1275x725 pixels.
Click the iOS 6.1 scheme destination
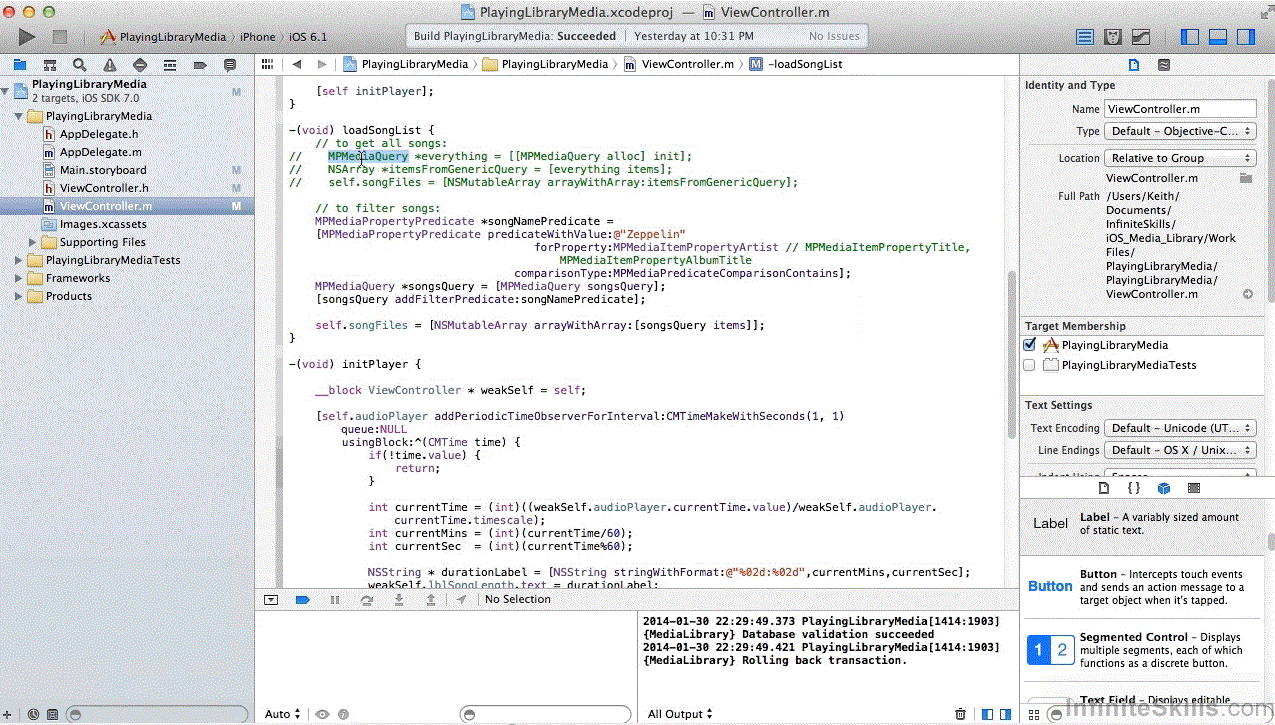(308, 37)
